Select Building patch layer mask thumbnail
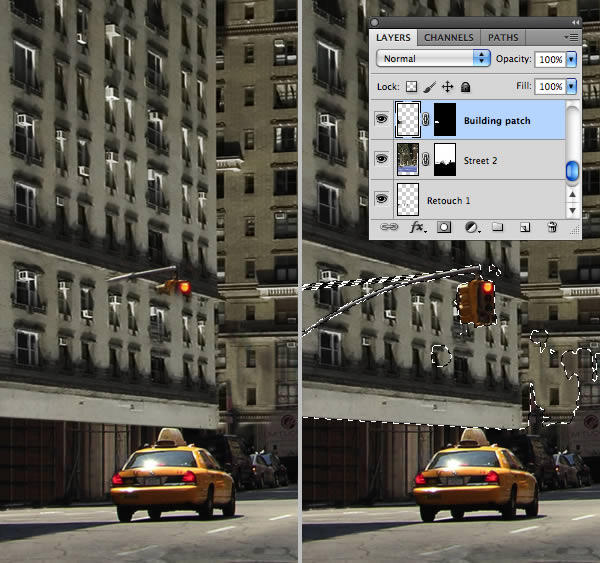The height and width of the screenshot is (563, 600). (445, 119)
